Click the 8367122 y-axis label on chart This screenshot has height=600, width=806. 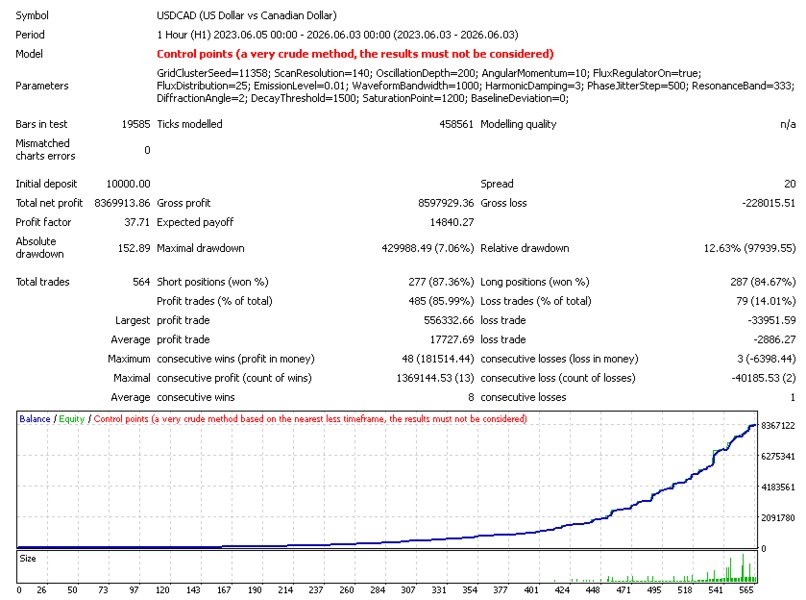(778, 426)
